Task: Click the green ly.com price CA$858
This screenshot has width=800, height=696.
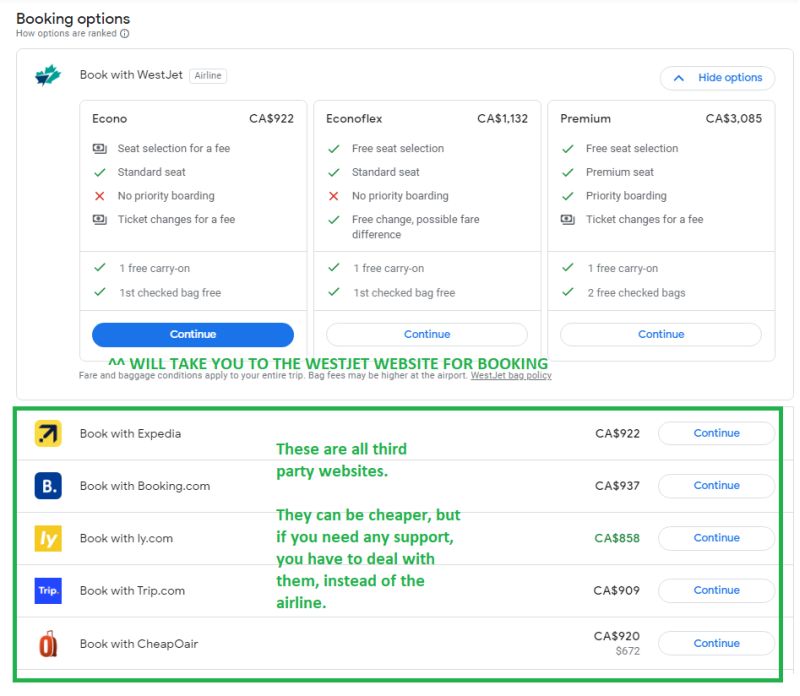Action: [617, 538]
